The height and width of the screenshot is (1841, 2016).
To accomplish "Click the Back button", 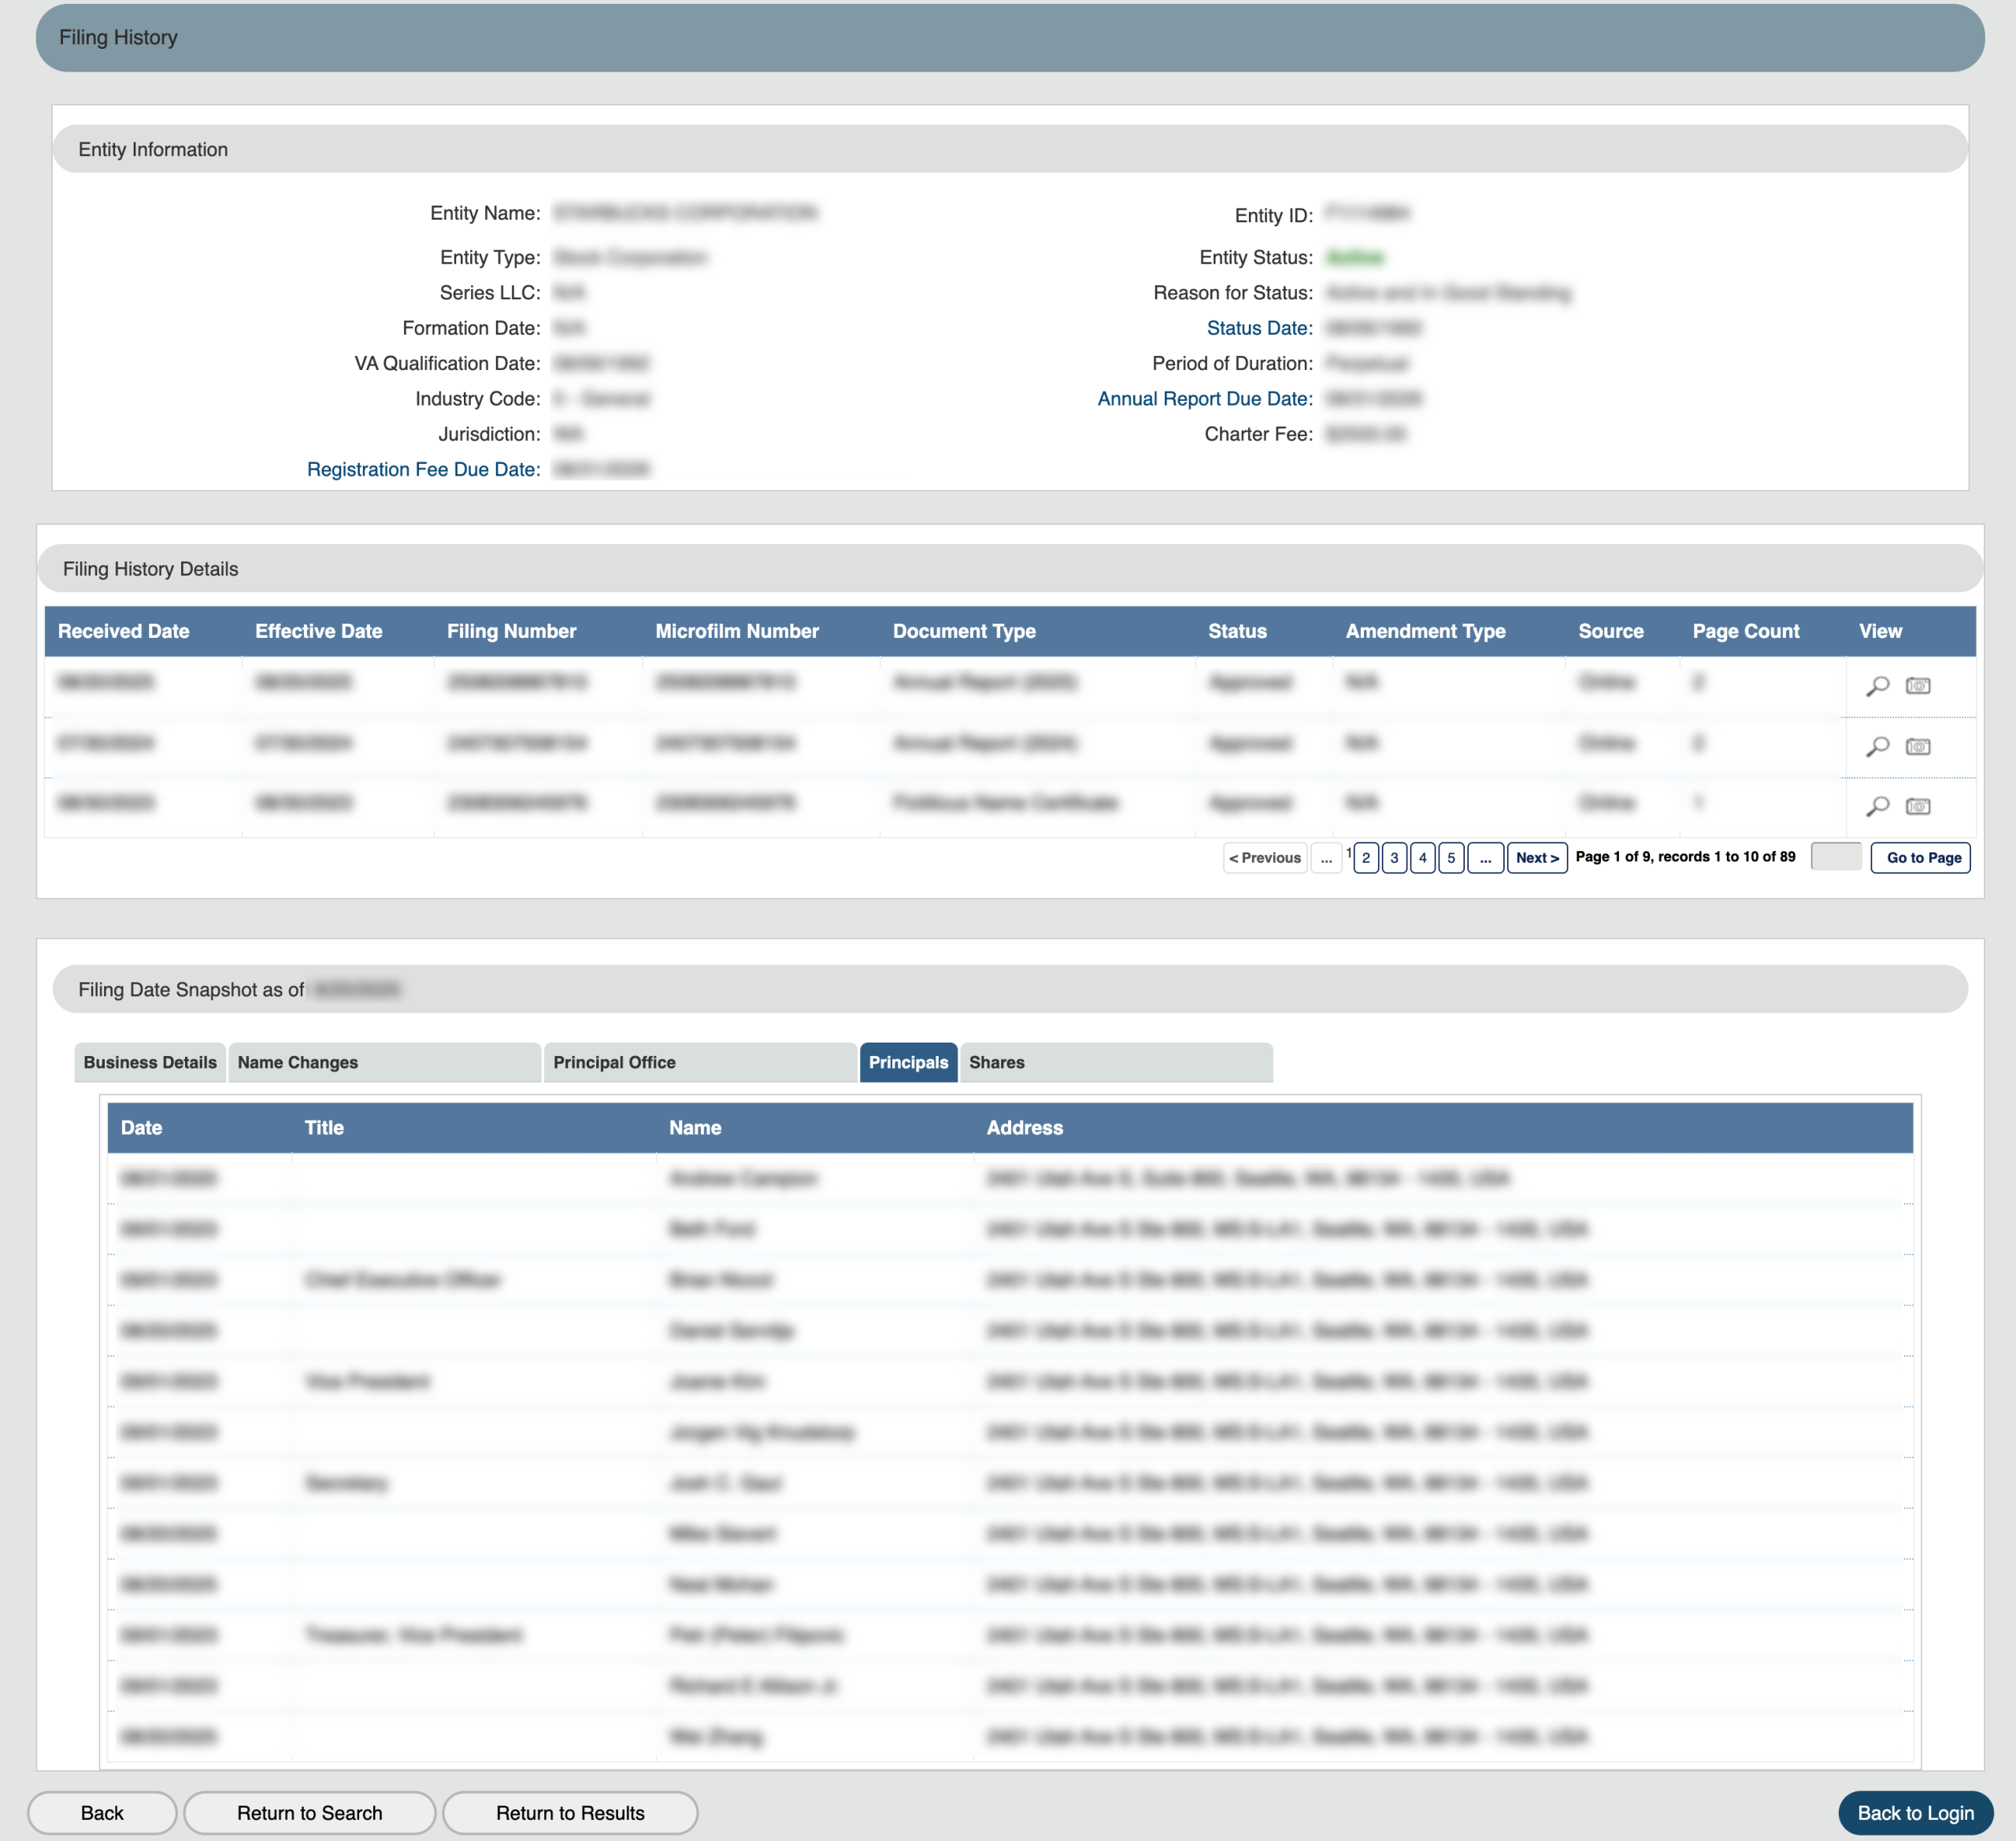I will click(x=102, y=1813).
